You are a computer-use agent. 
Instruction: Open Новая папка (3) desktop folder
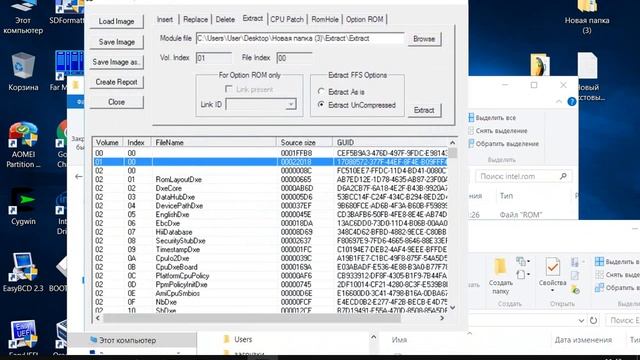pyautogui.click(x=587, y=16)
